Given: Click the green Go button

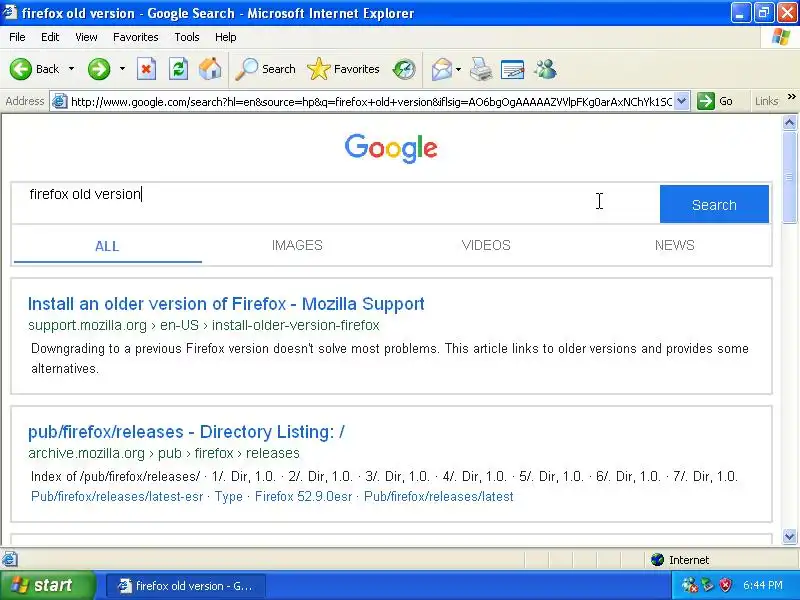Looking at the screenshot, I should 715,101.
